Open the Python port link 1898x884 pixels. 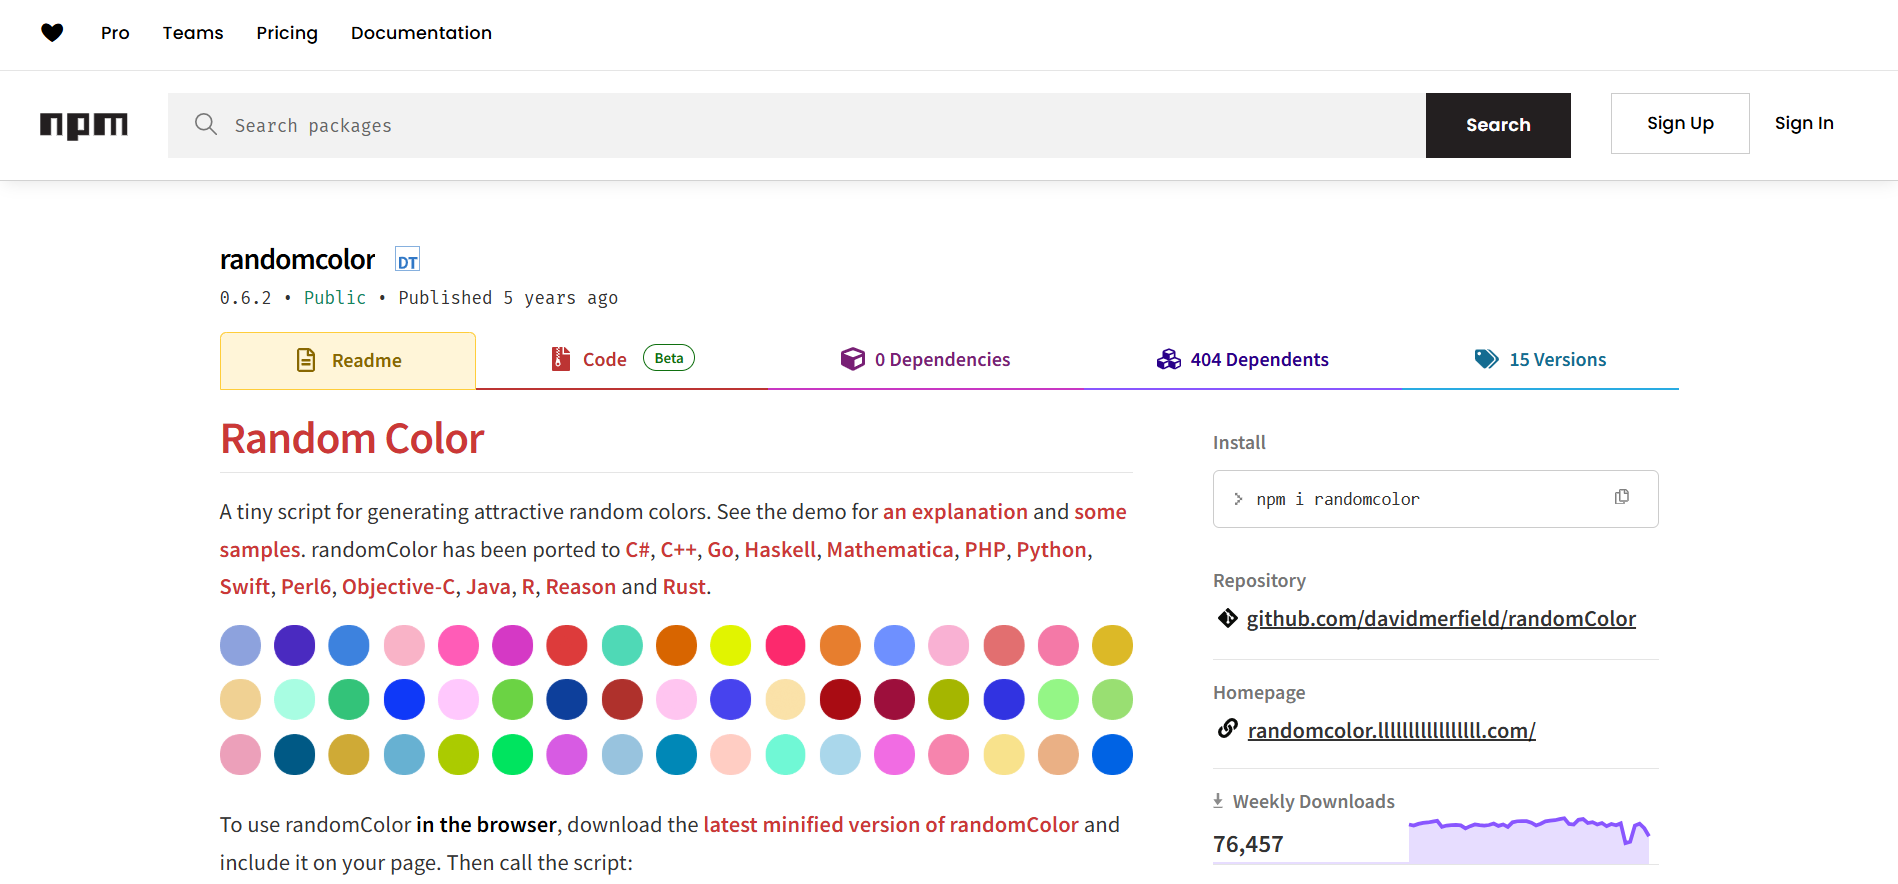[x=1051, y=550]
